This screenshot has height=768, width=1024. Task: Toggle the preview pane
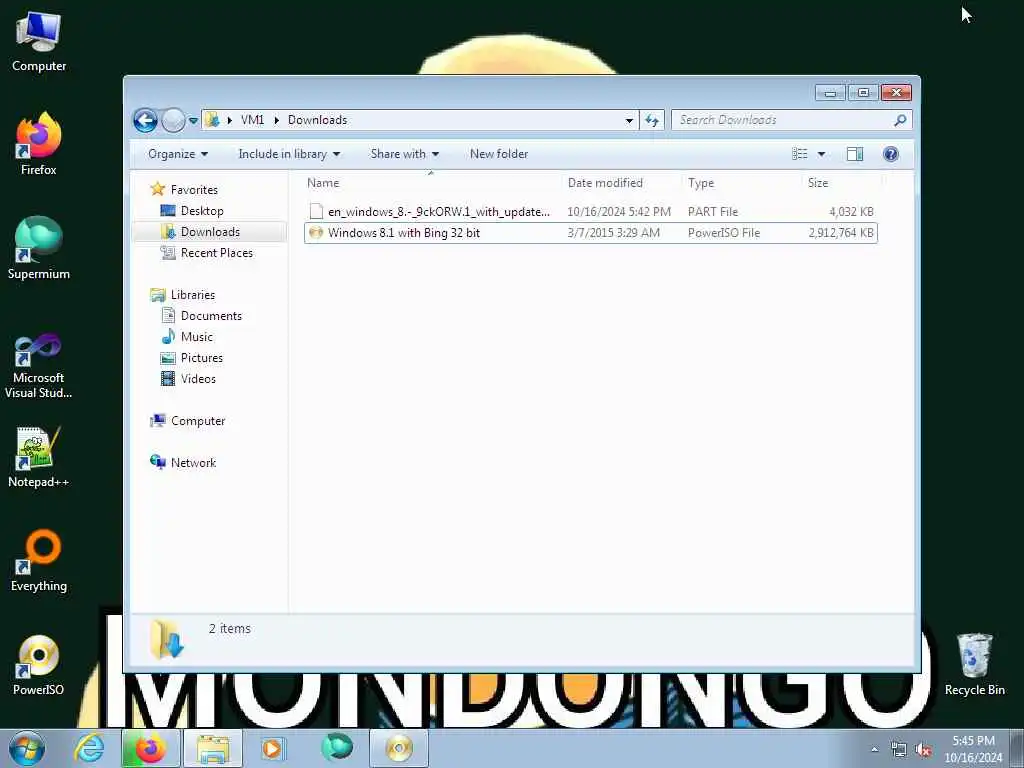click(855, 154)
